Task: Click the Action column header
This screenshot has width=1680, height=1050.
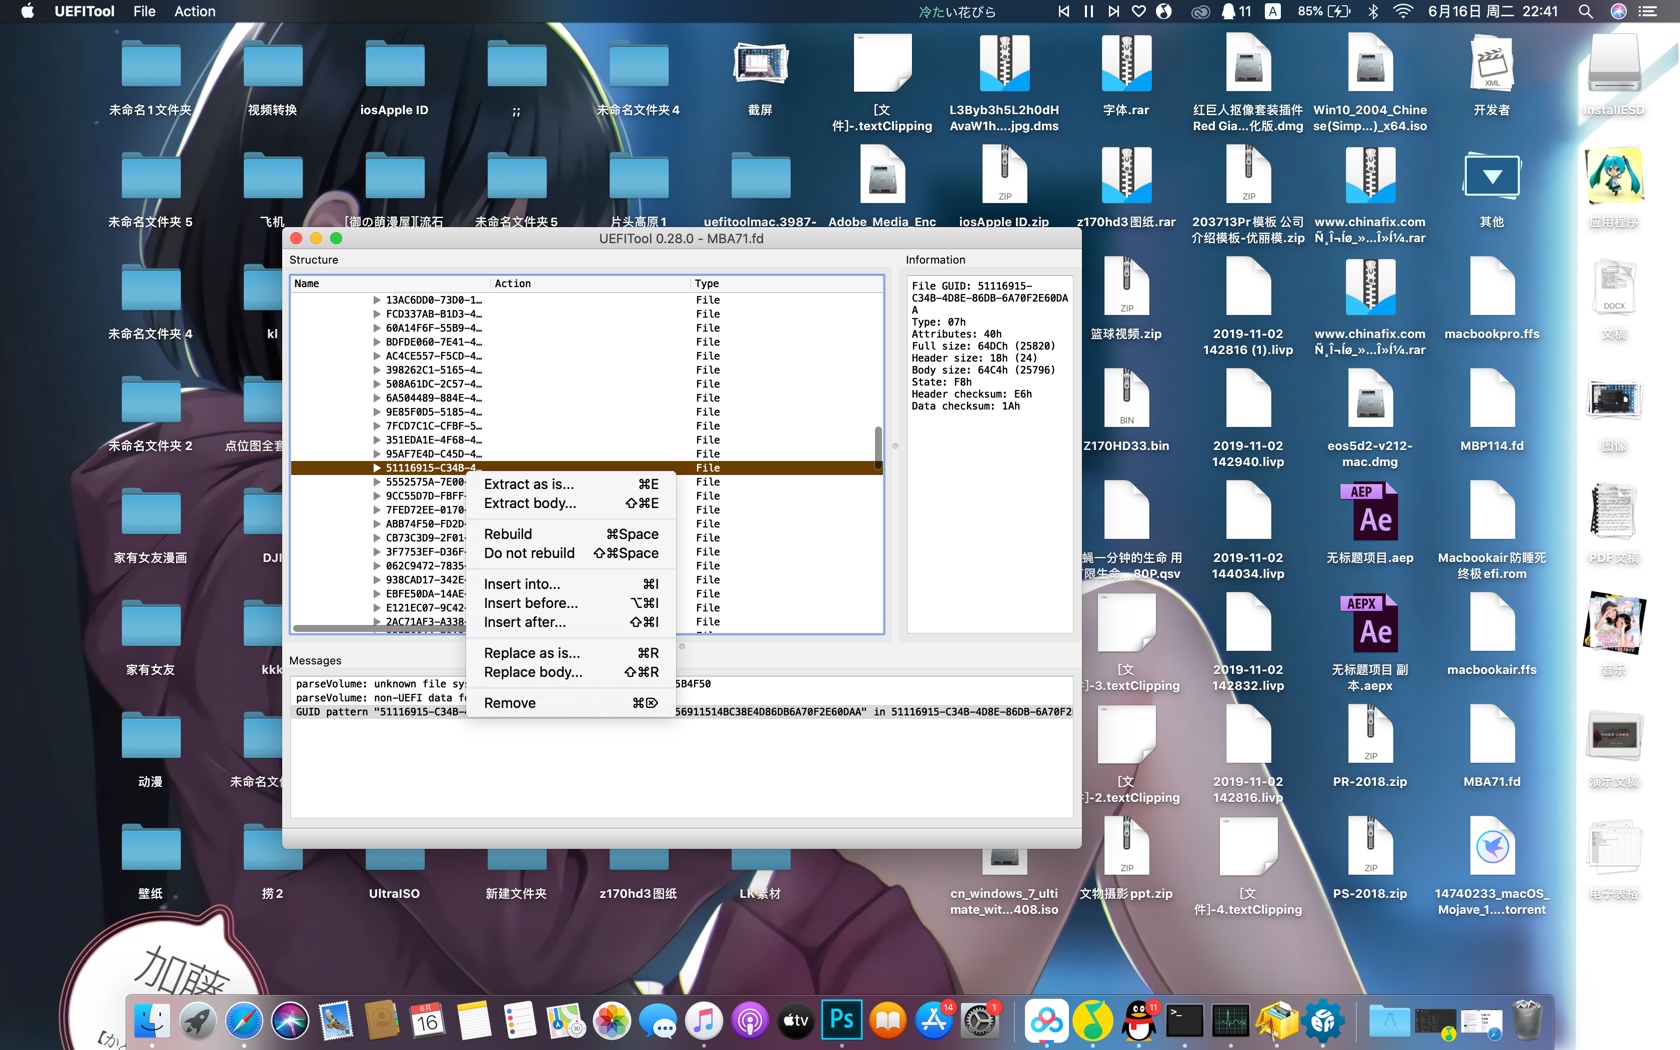Action: (590, 284)
